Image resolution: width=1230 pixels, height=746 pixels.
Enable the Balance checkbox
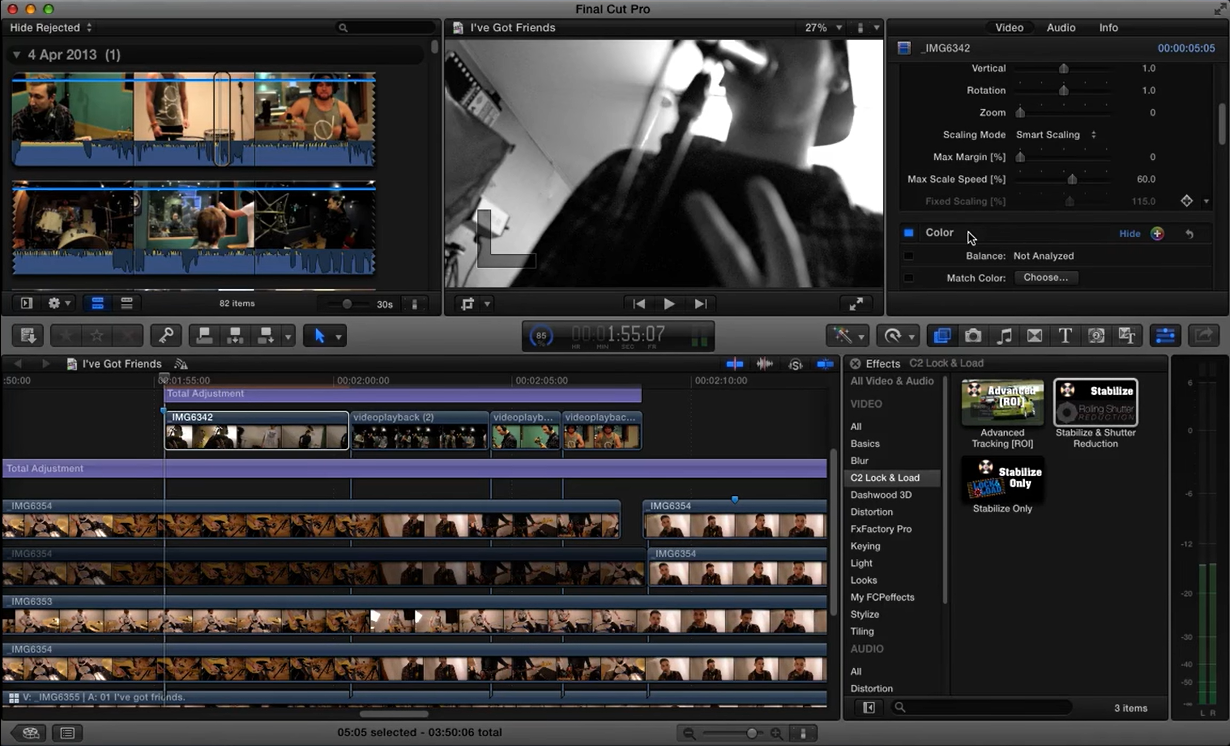pyautogui.click(x=908, y=256)
